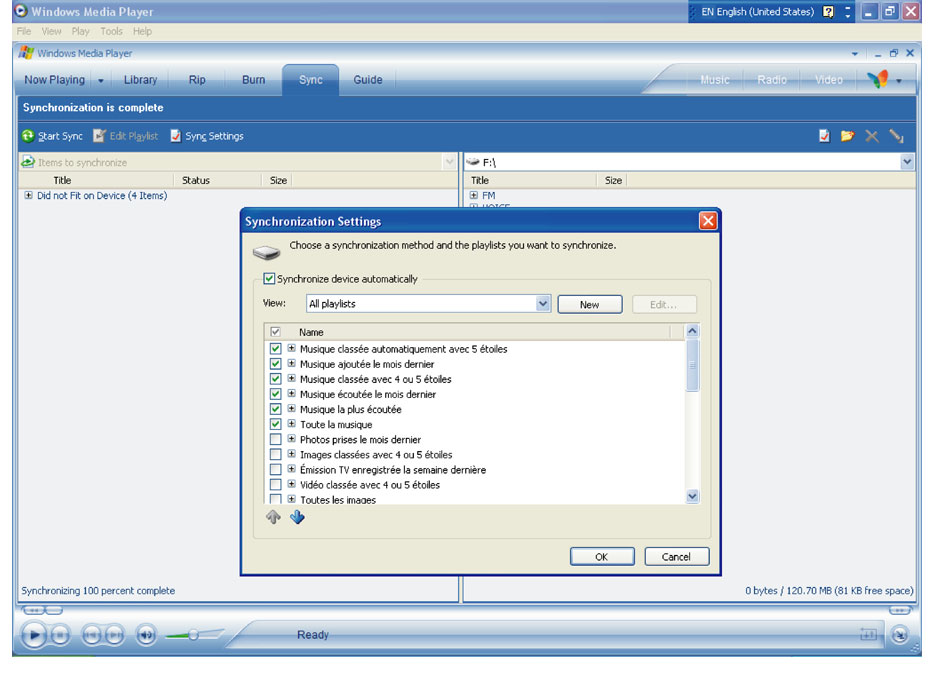Expand Did not Fit on Device group
Screen dimensions: 928x697
tap(28, 195)
